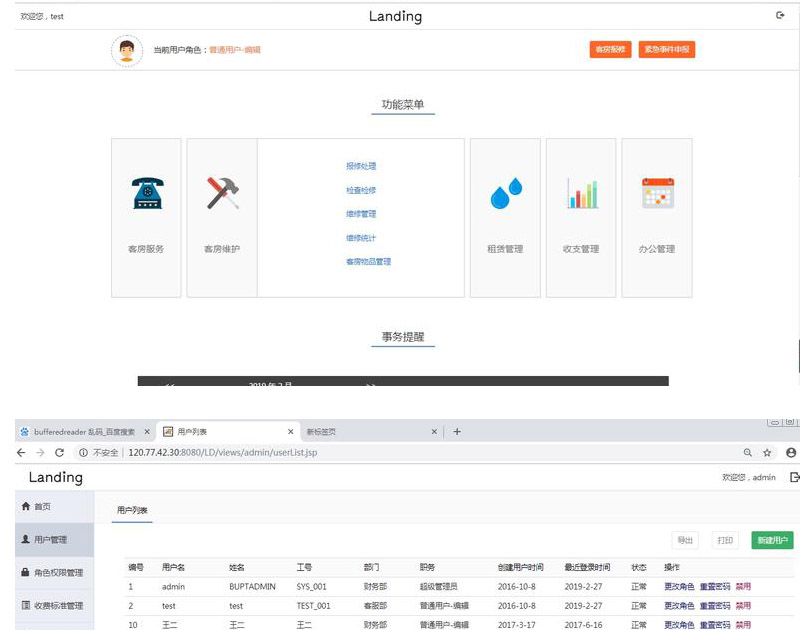Click the green 新建用户 button
Screen dimensions: 800x630
pos(772,540)
